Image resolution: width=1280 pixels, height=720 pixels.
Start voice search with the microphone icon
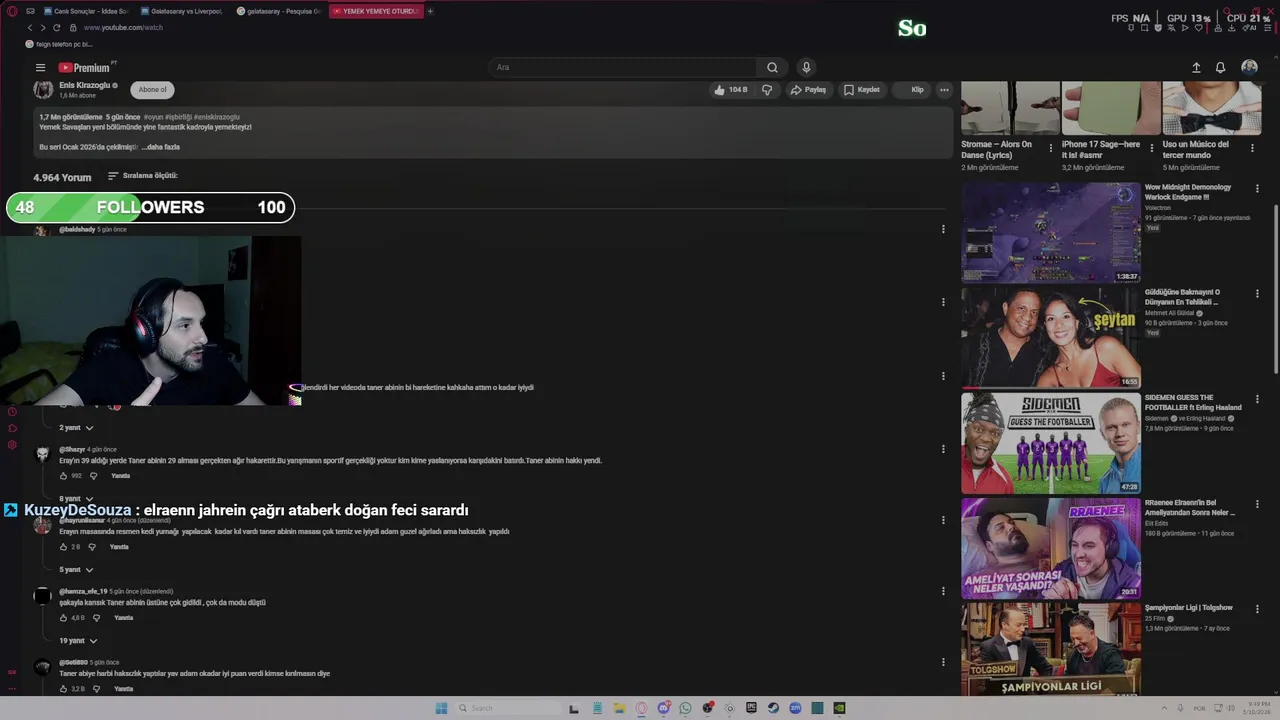click(806, 68)
